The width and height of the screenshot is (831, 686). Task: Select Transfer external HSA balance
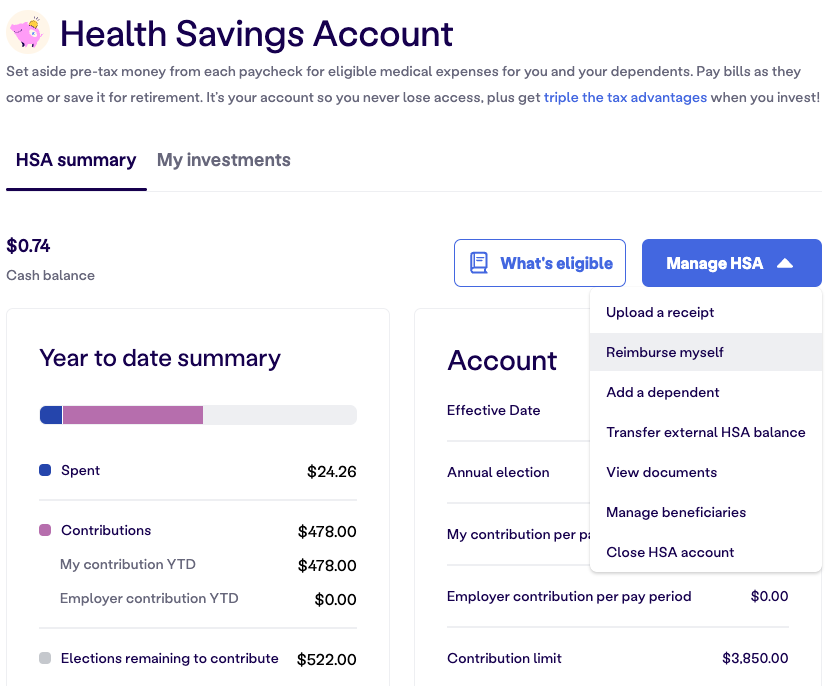pos(705,432)
